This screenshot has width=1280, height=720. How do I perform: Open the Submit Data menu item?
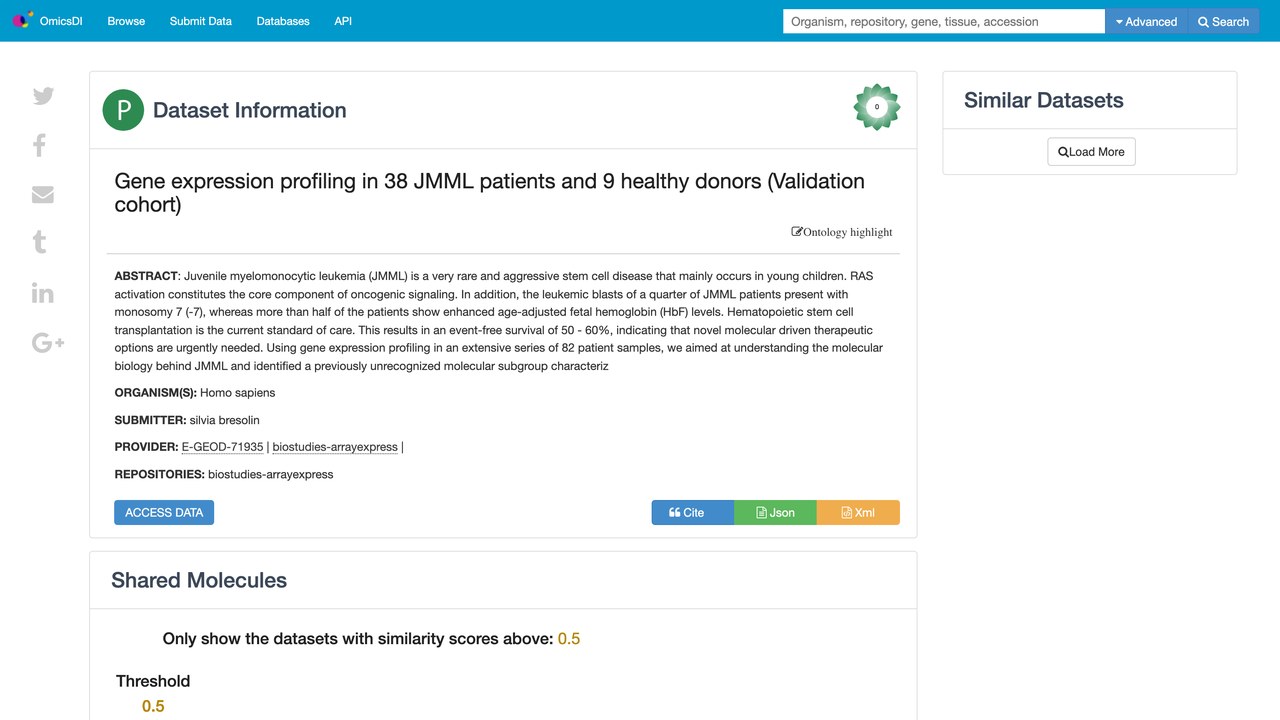[201, 21]
